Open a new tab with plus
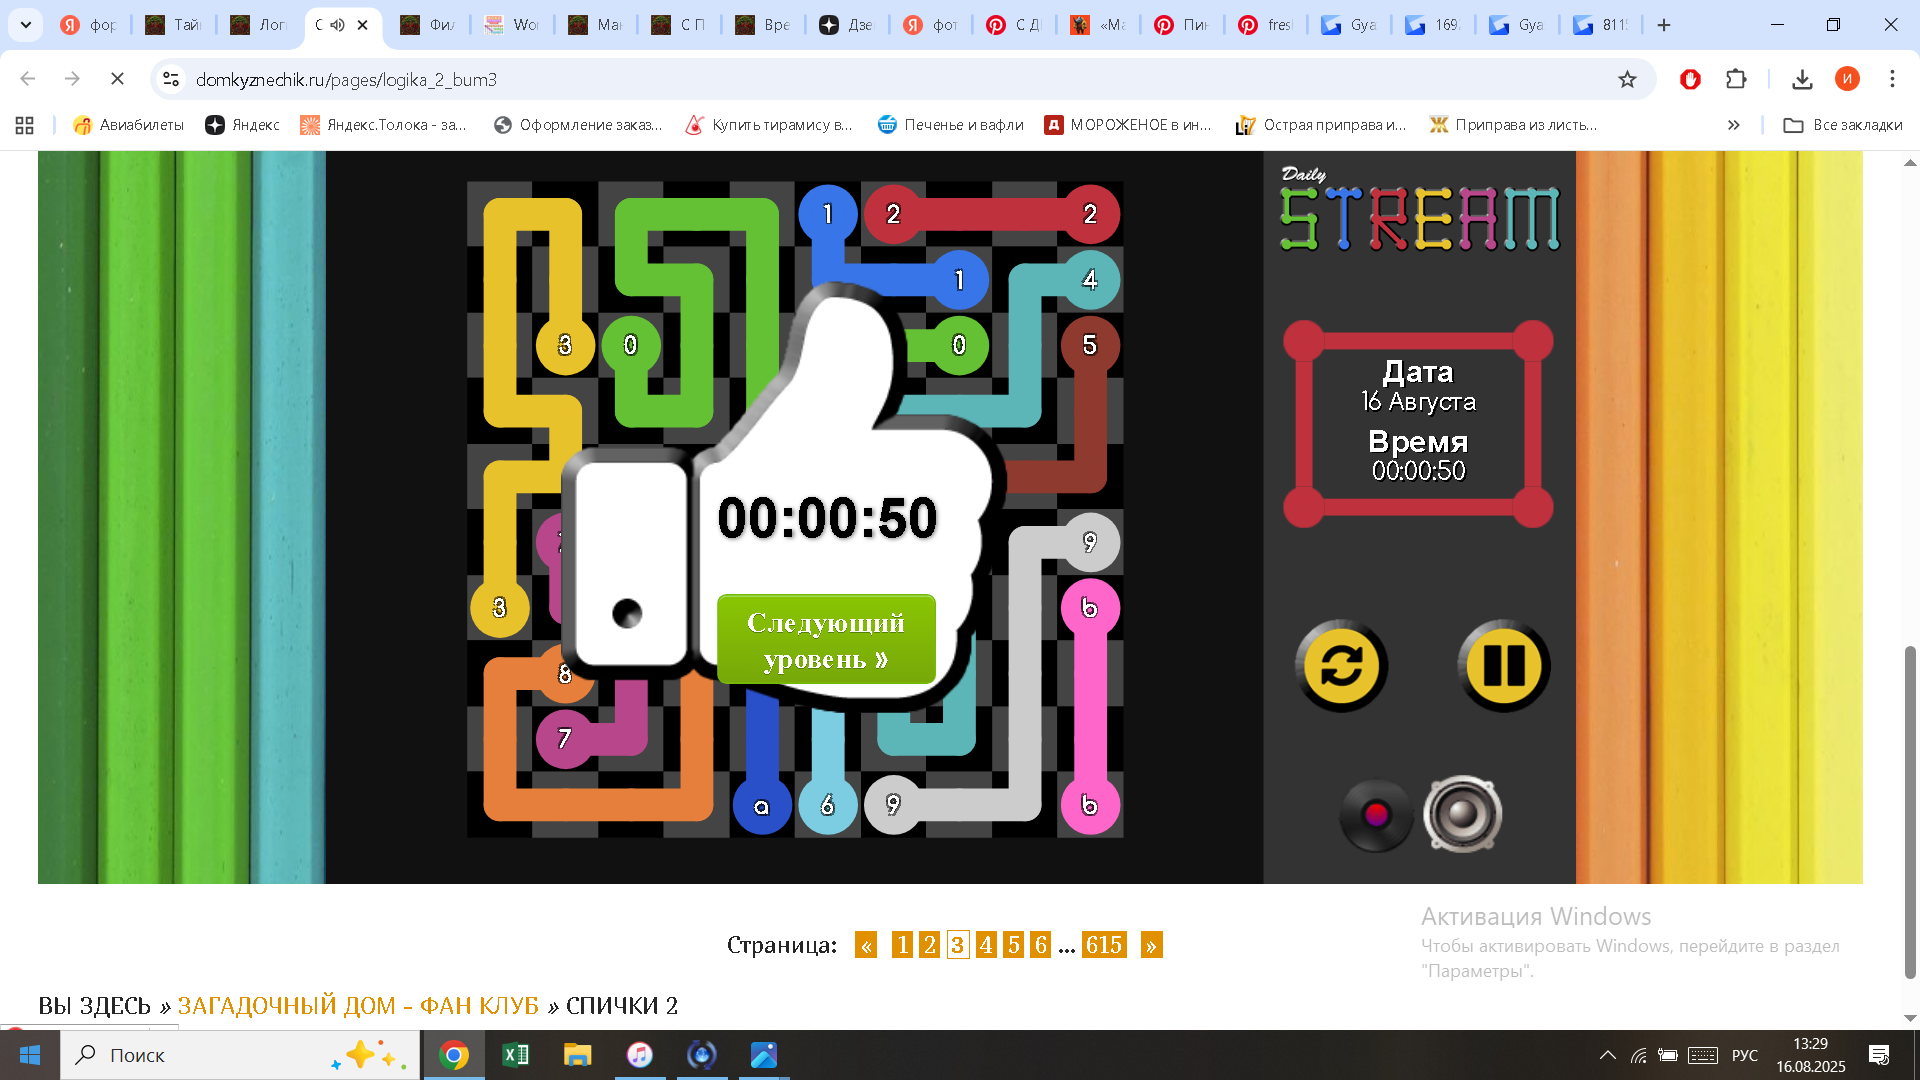This screenshot has width=1920, height=1080. [1664, 25]
